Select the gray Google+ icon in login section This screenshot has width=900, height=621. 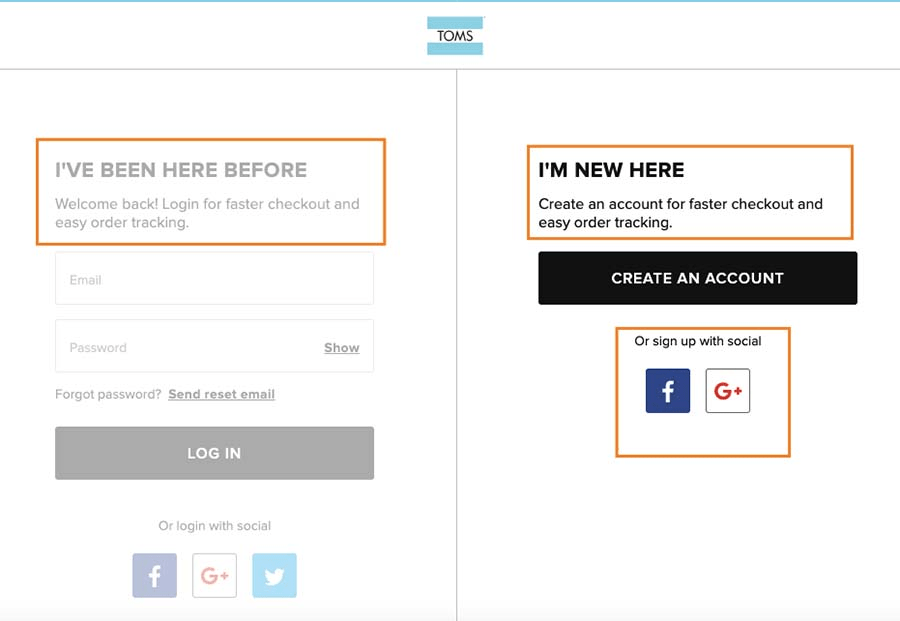tap(214, 575)
